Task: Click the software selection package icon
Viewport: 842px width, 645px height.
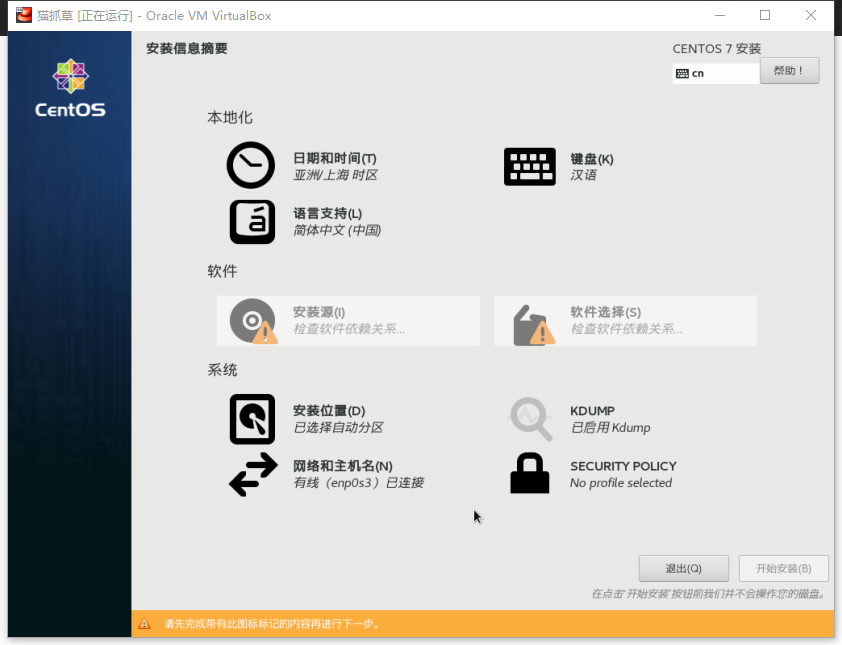Action: [x=533, y=325]
